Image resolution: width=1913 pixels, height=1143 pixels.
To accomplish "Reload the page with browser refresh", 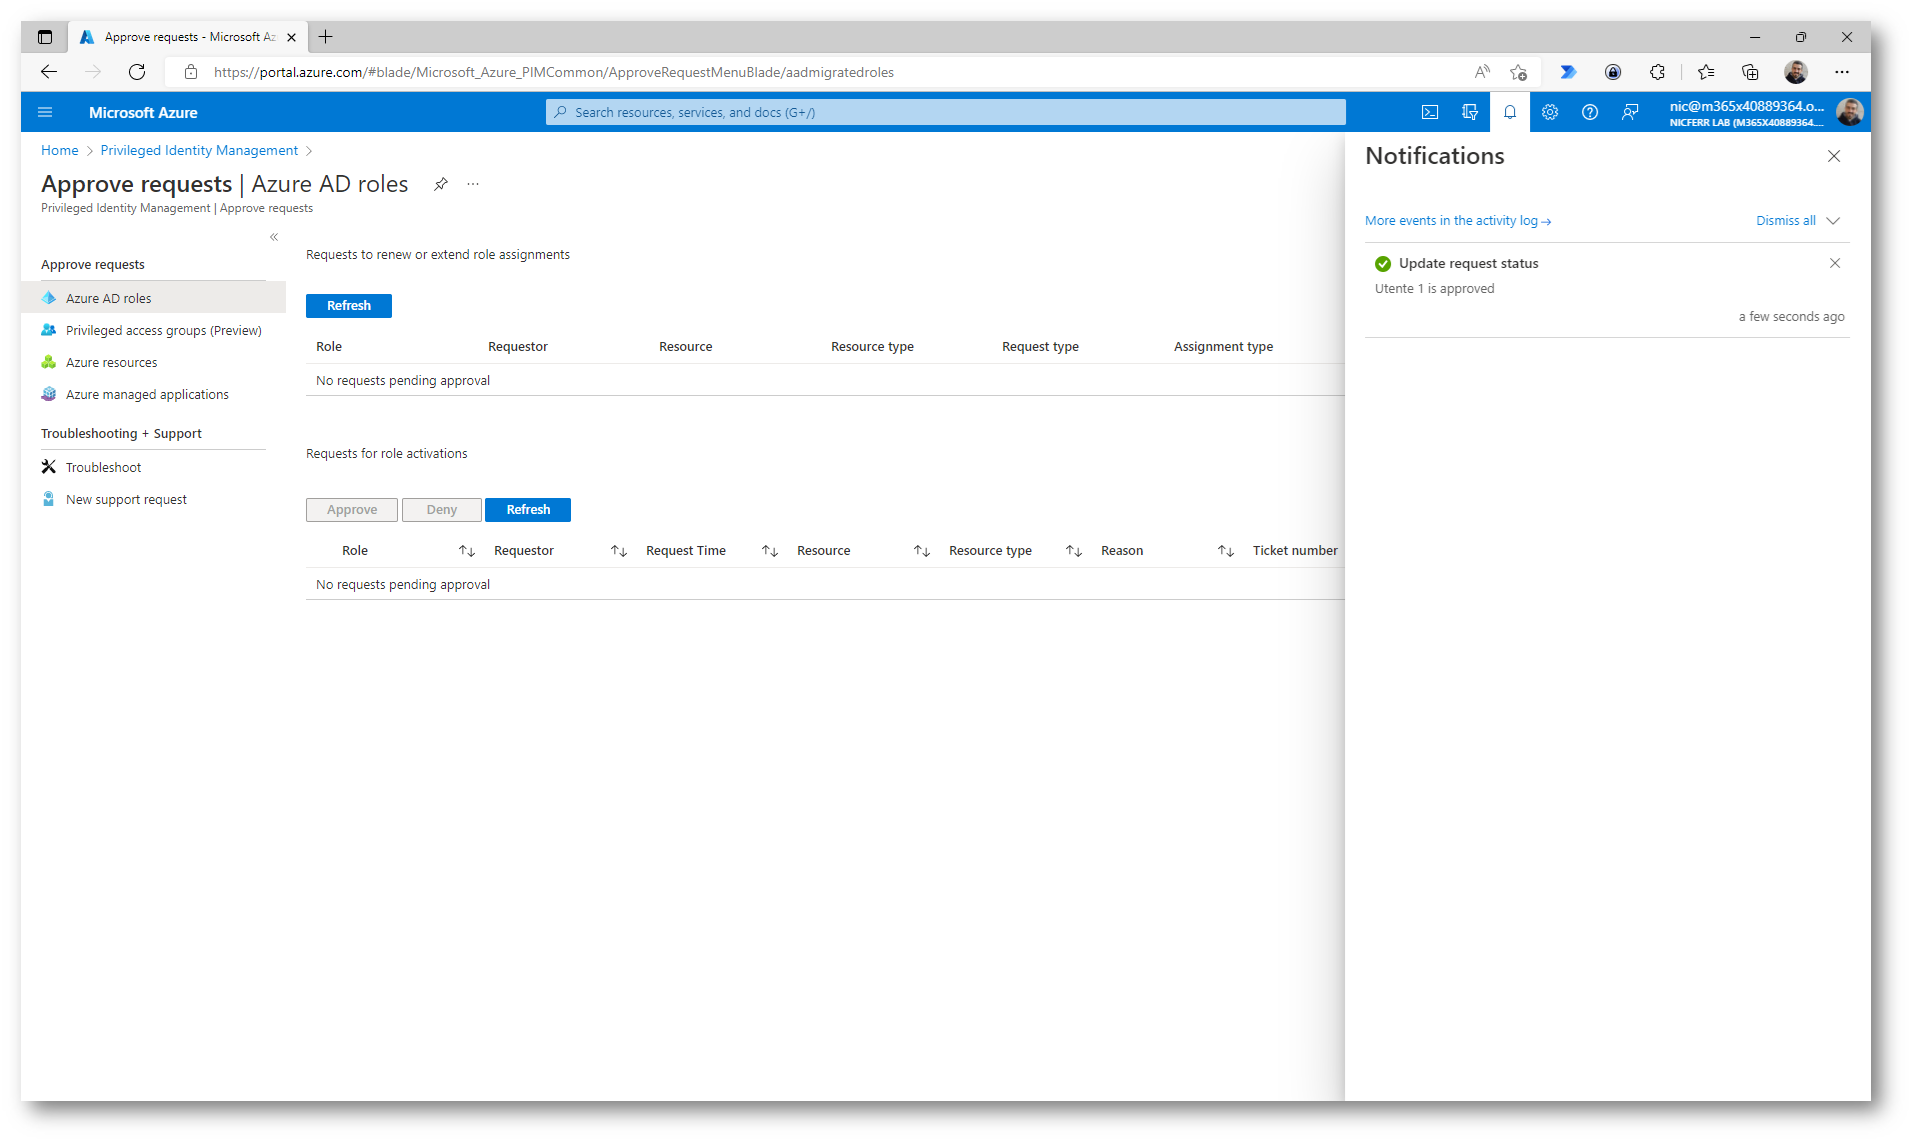I will pos(137,72).
